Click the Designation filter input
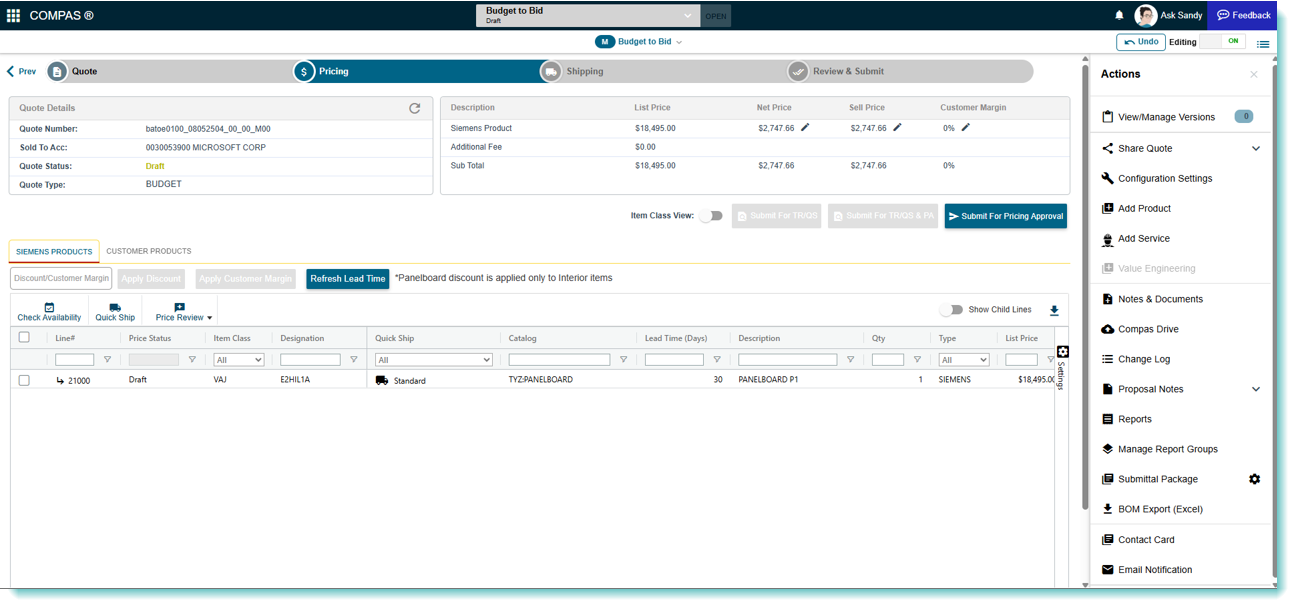The height and width of the screenshot is (608, 1296). click(312, 360)
